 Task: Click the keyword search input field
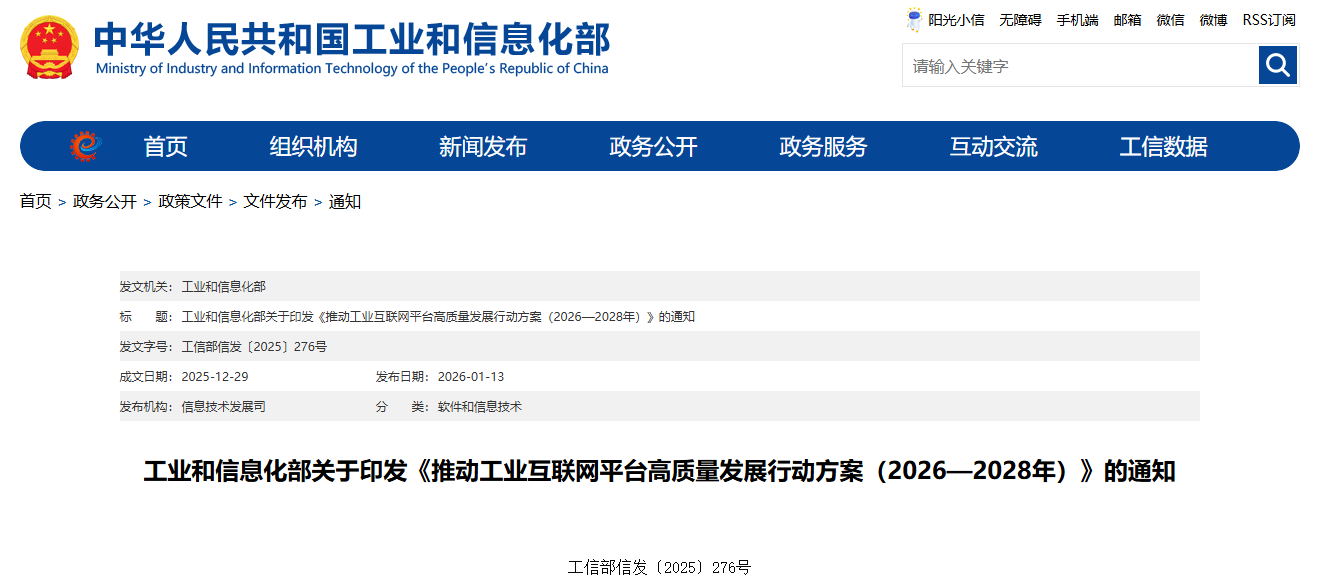(x=1080, y=65)
